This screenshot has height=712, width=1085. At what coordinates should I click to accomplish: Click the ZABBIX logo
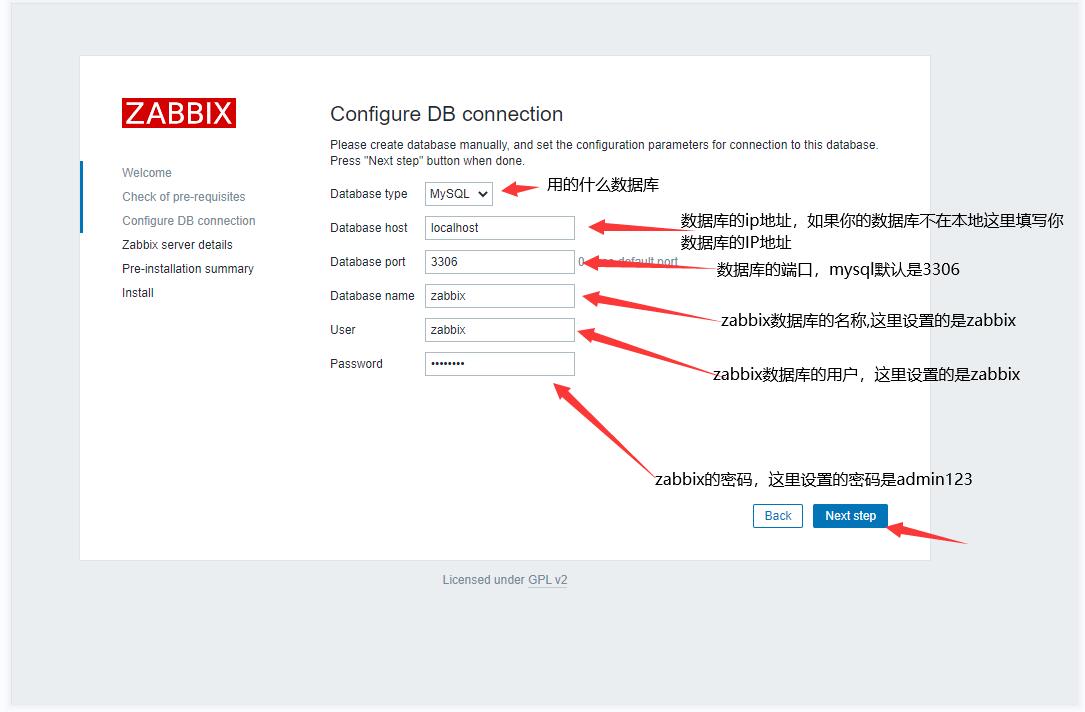coord(179,113)
